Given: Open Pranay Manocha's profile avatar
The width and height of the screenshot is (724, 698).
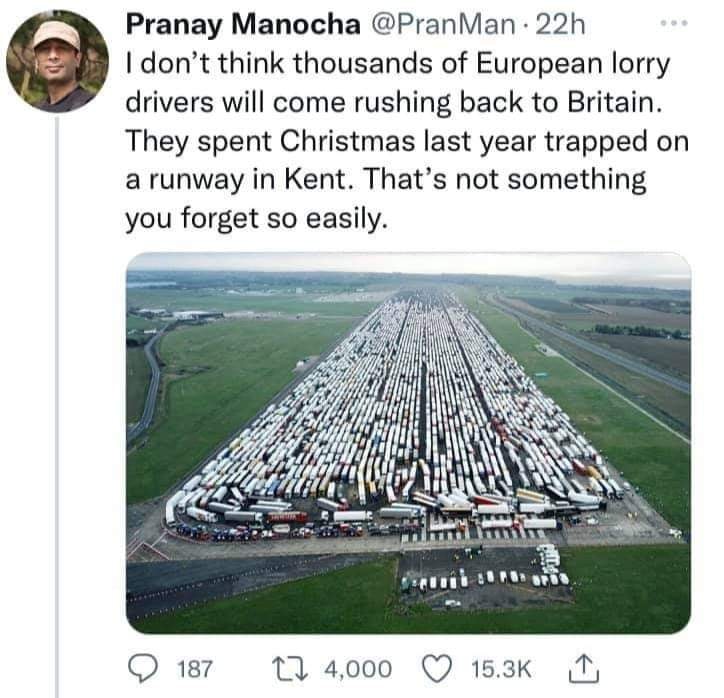Looking at the screenshot, I should pyautogui.click(x=57, y=61).
